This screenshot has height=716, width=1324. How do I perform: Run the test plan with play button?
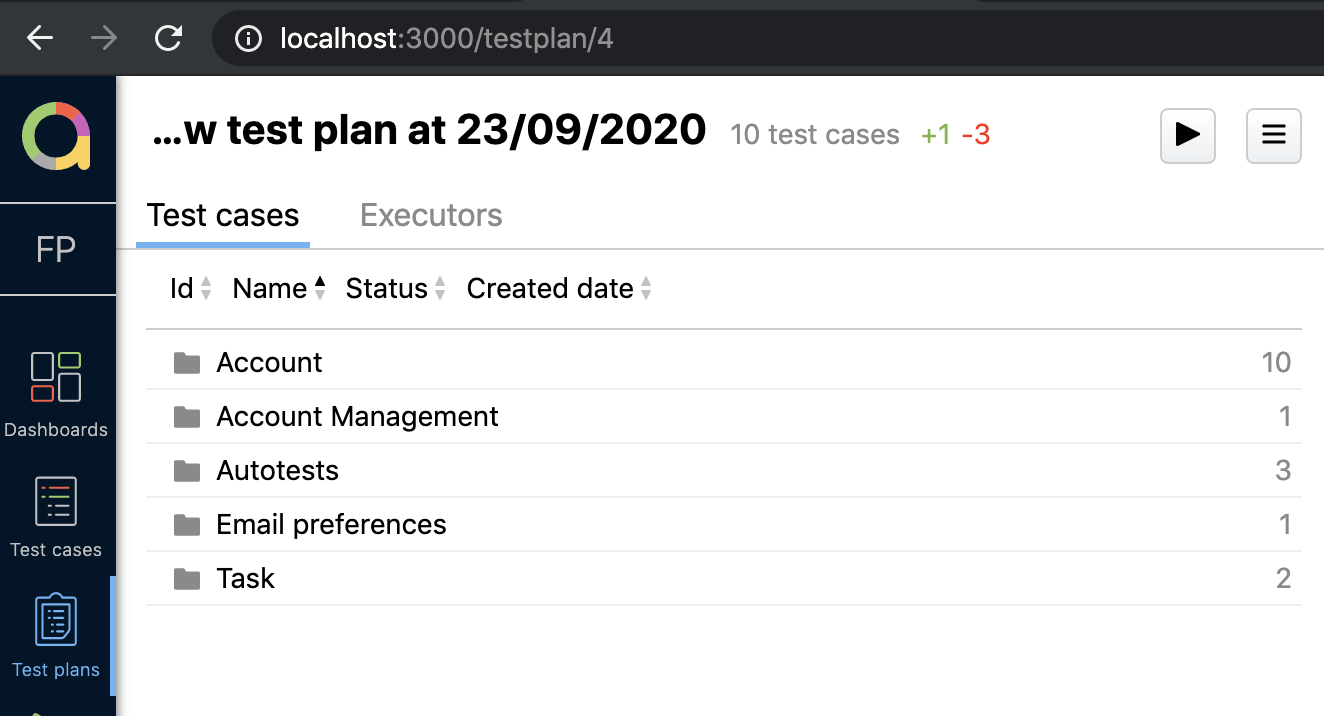(x=1187, y=135)
